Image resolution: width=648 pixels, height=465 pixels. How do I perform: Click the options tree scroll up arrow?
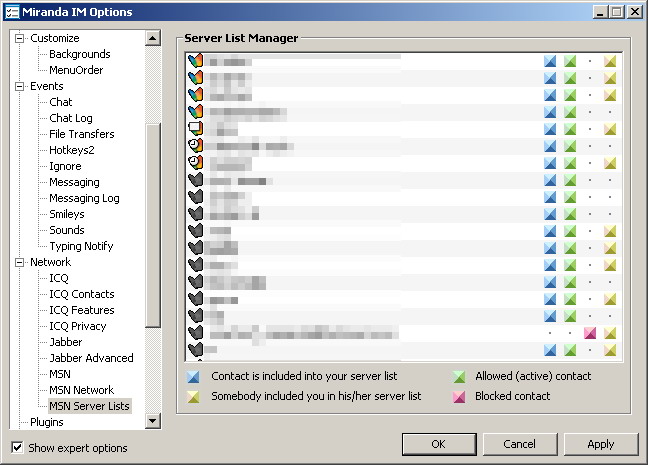click(x=153, y=38)
